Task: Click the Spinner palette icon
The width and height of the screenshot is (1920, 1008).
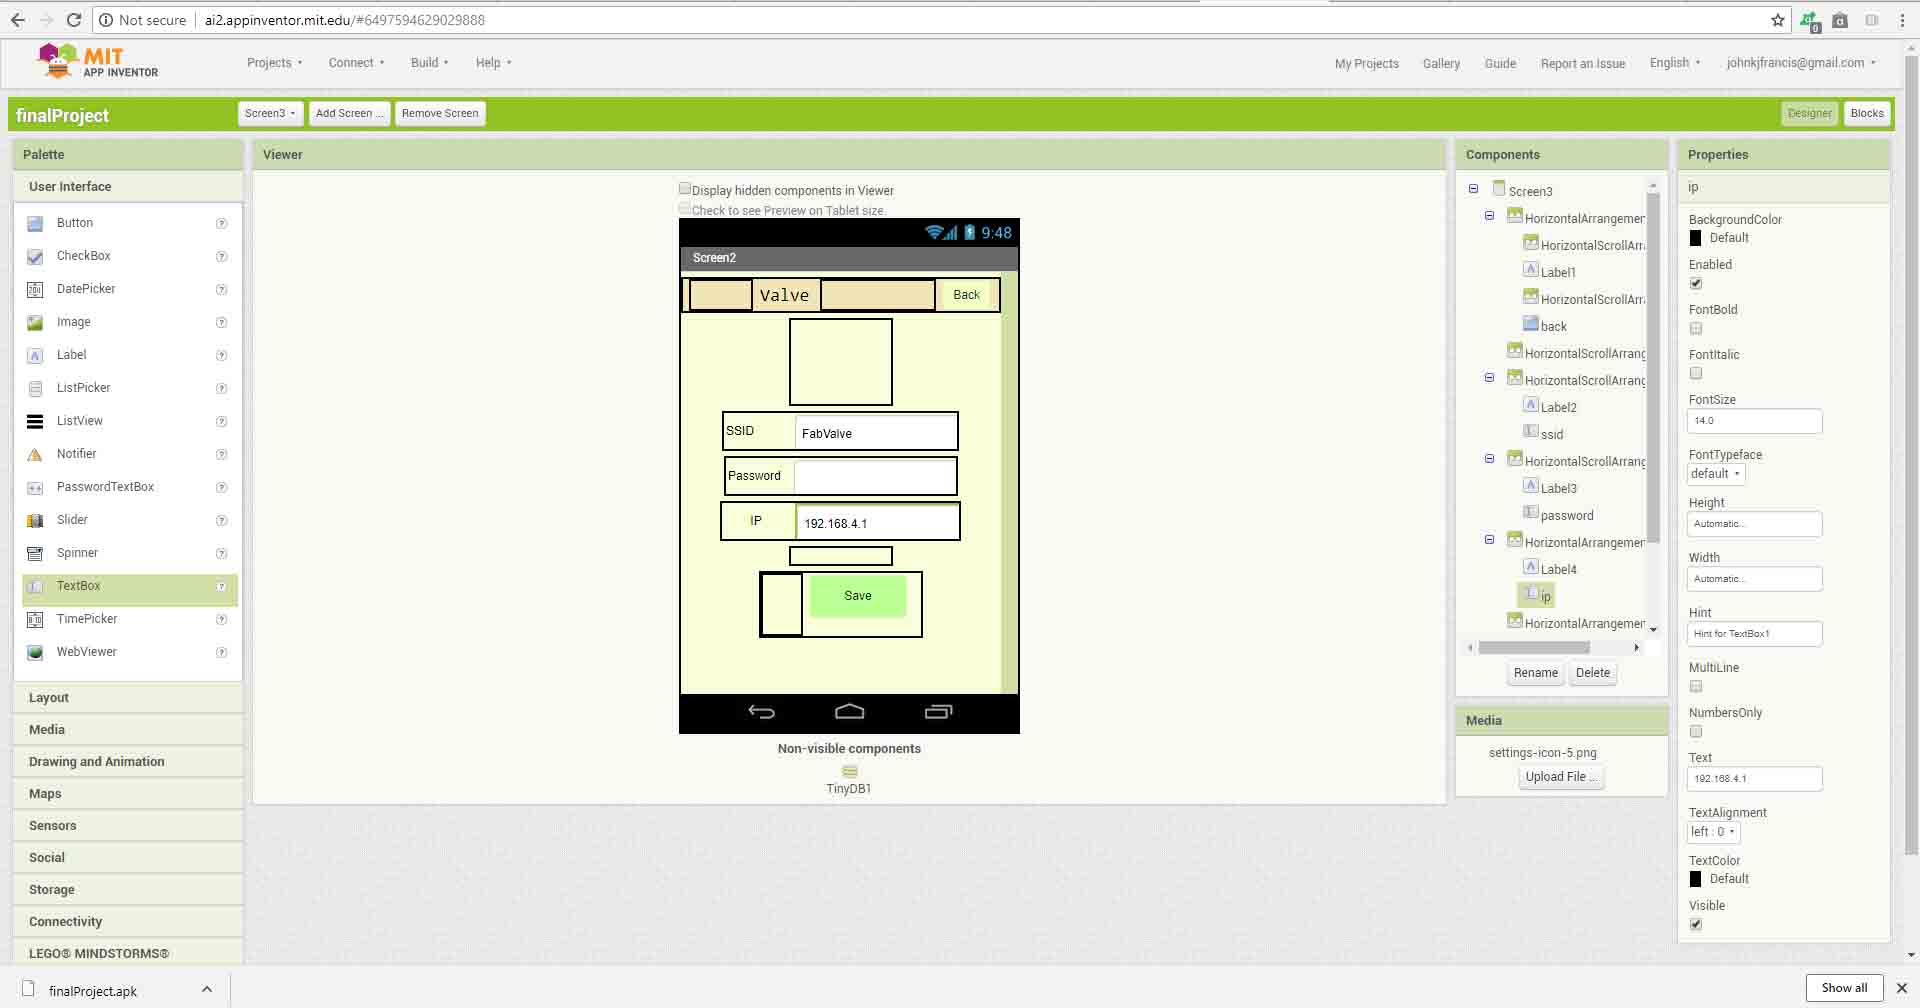Action: point(35,553)
